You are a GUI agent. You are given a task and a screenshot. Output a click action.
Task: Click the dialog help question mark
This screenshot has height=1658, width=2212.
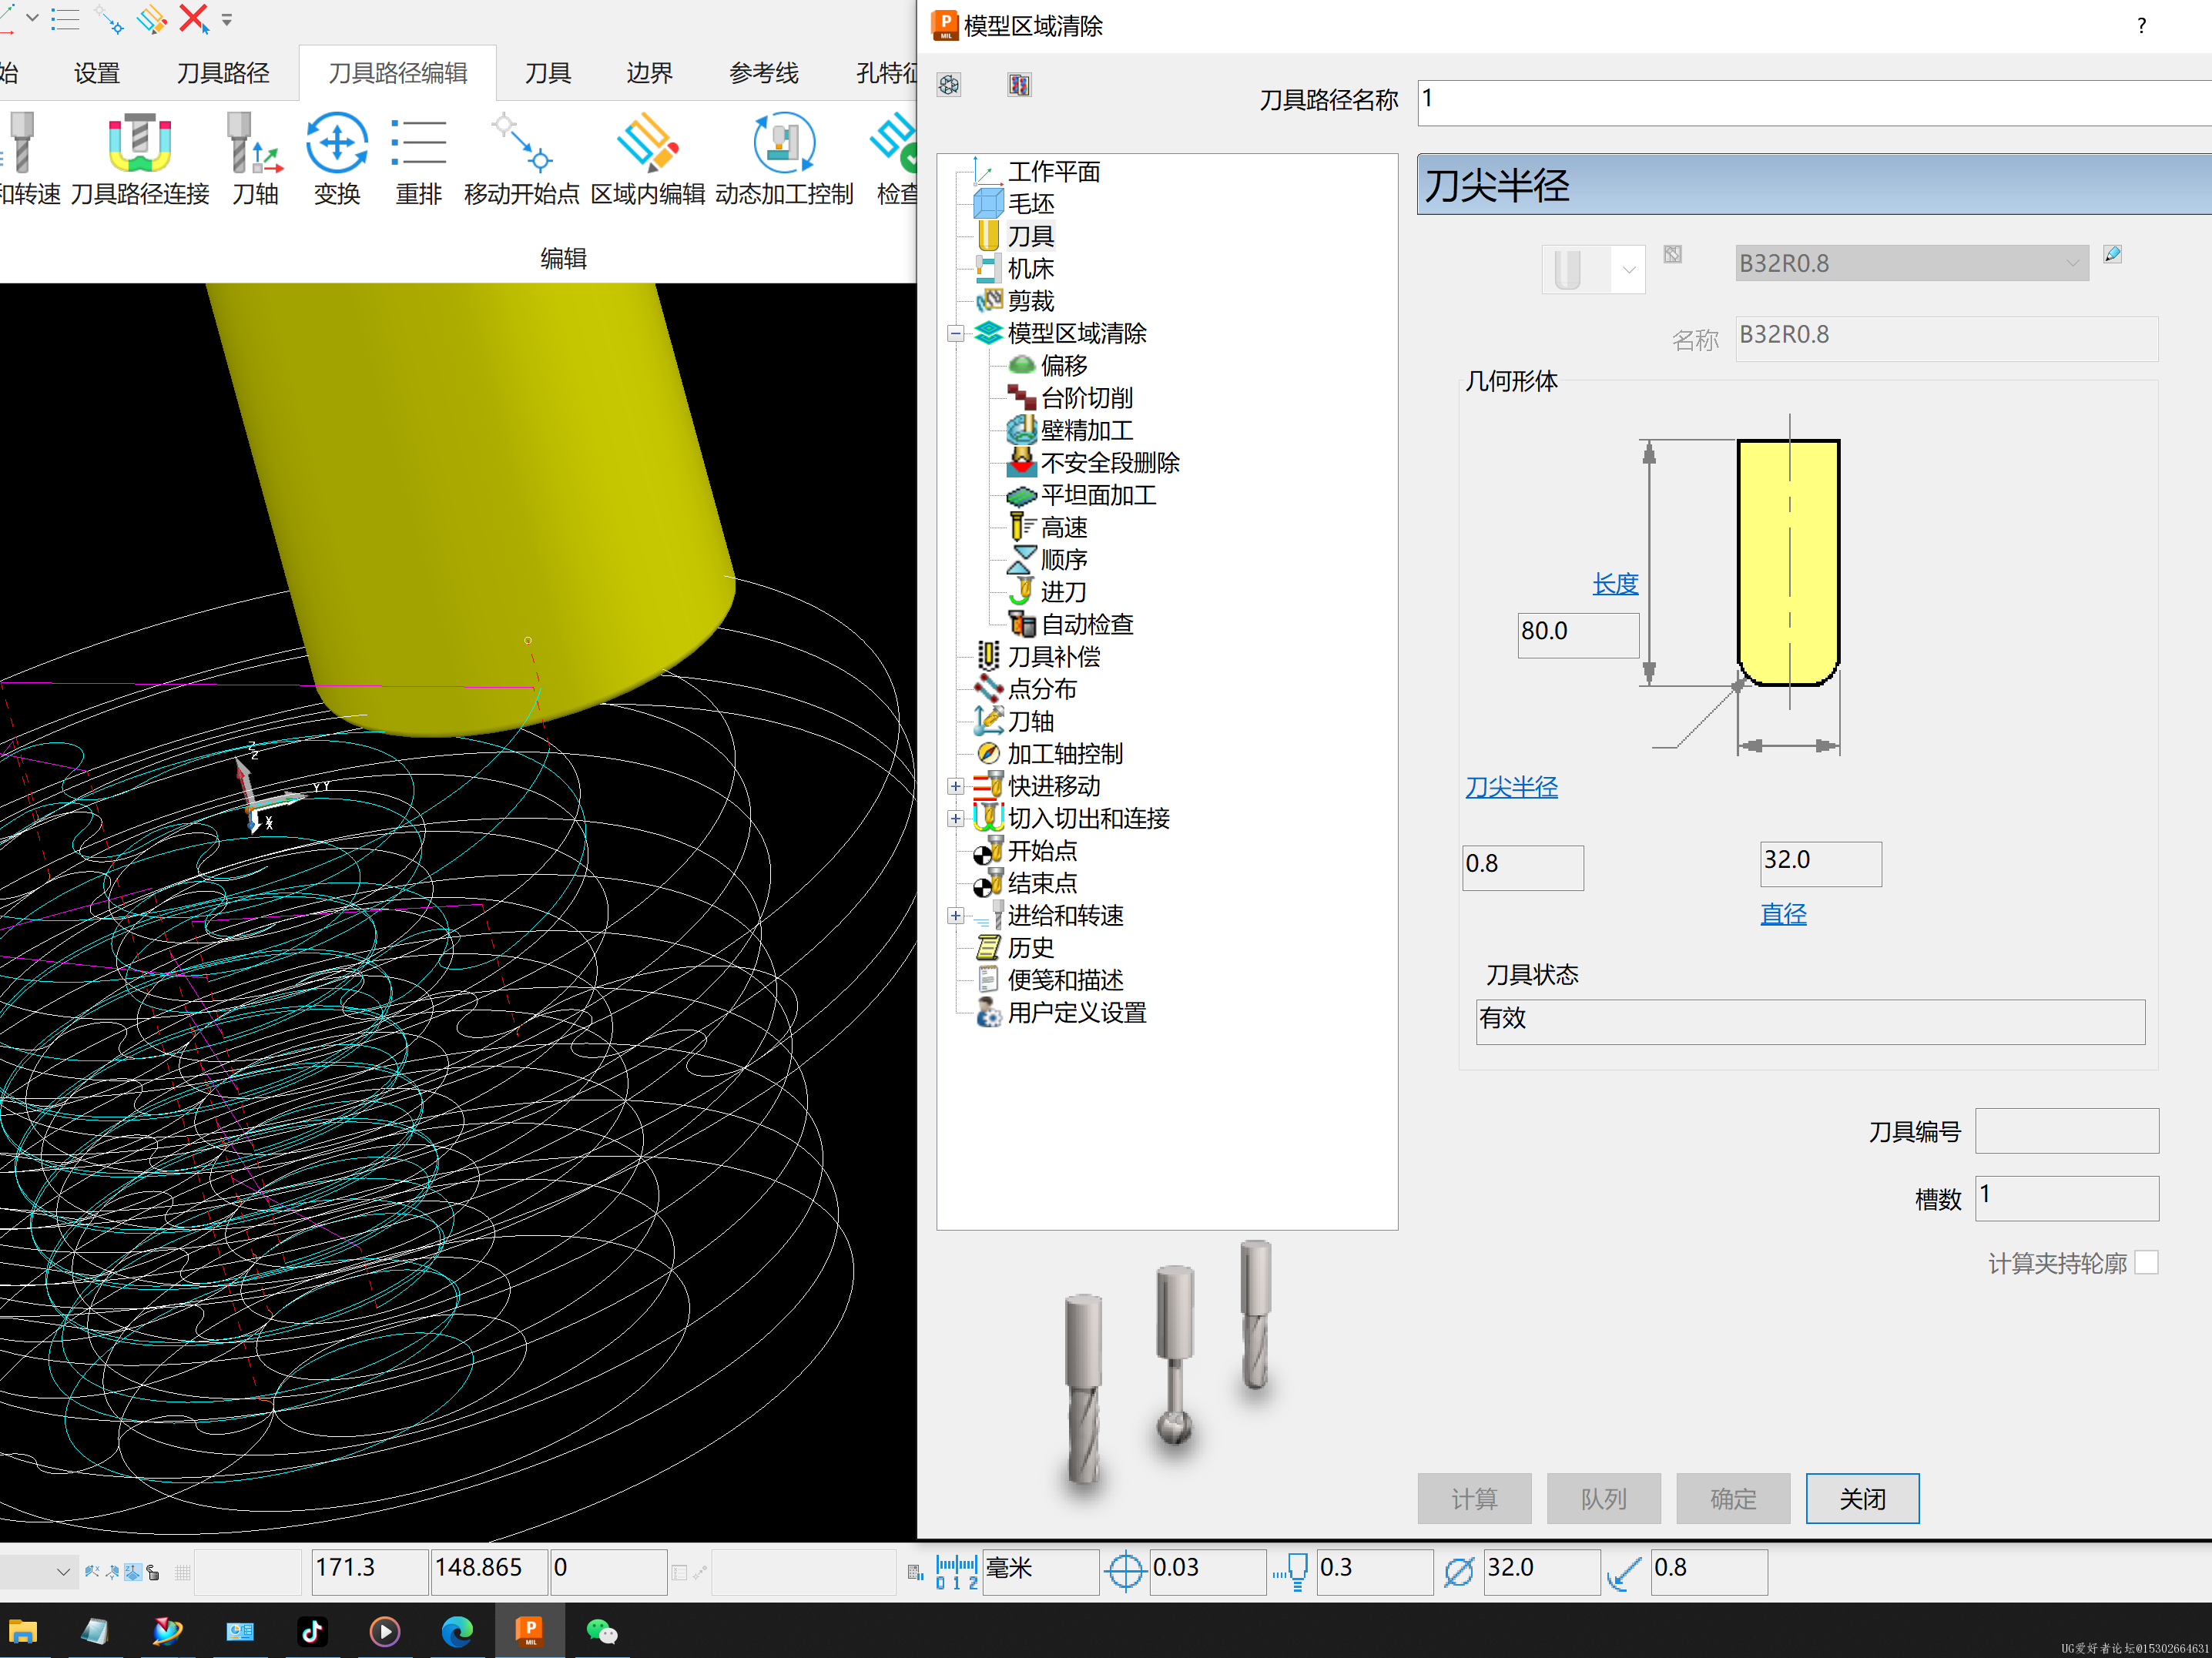click(2141, 26)
